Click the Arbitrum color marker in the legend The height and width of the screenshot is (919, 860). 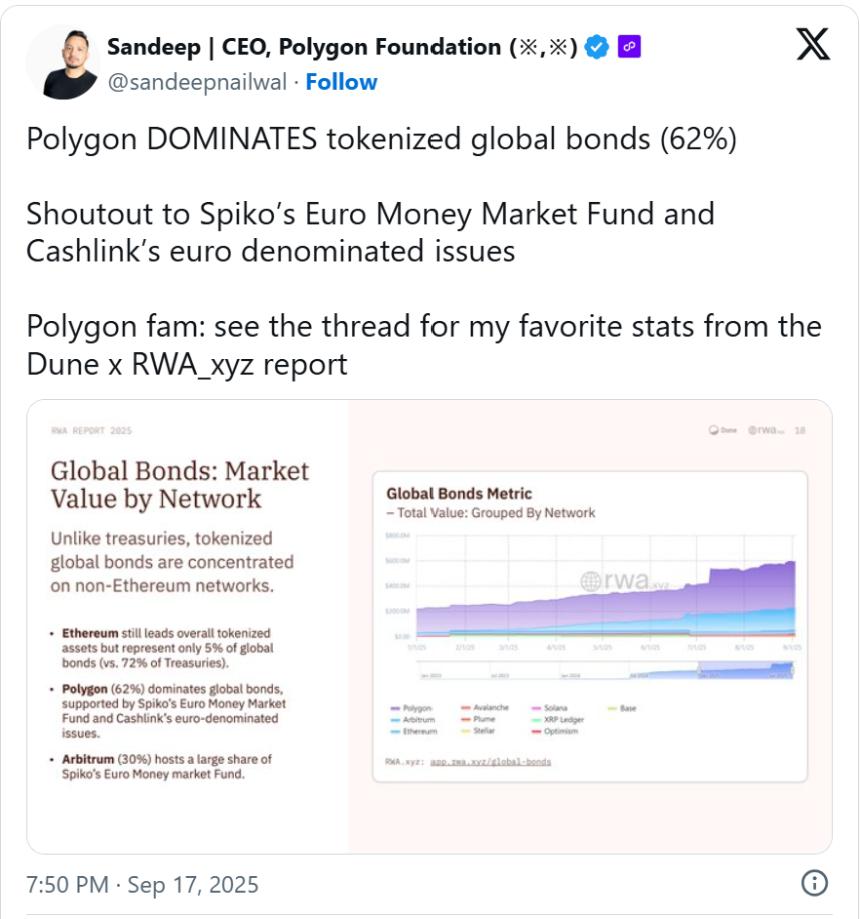[396, 718]
